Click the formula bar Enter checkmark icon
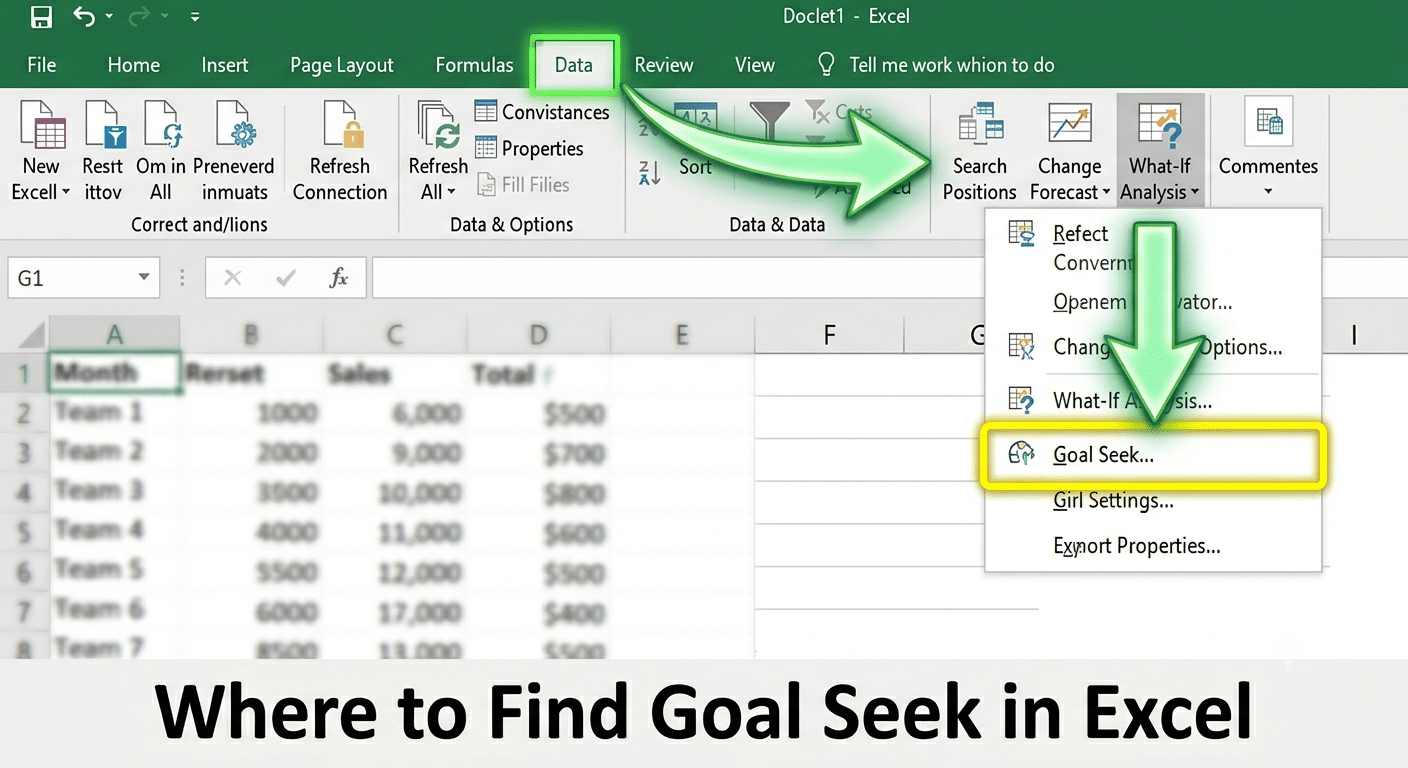Screen dimensions: 1408x768 (286, 278)
